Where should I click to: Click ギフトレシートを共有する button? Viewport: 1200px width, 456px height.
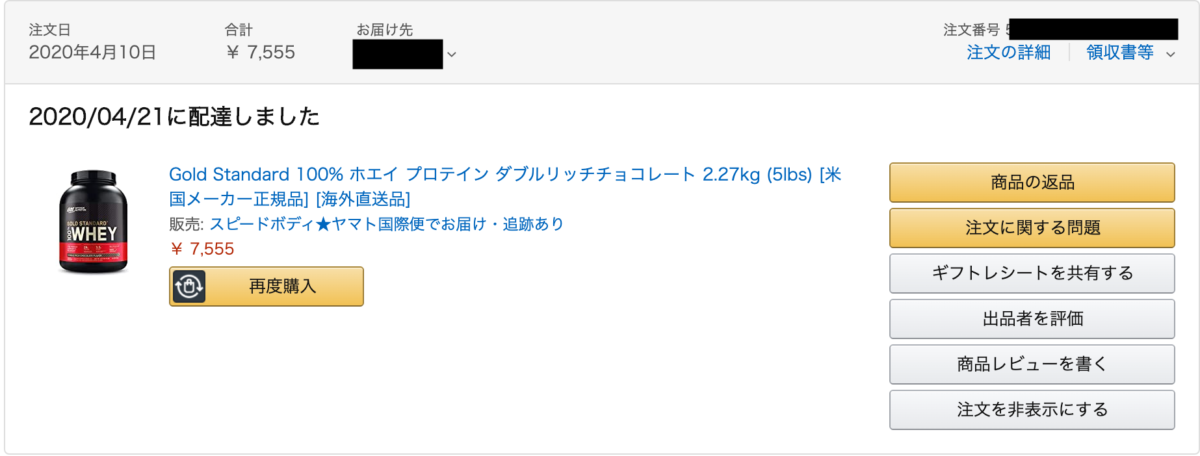pyautogui.click(x=1032, y=273)
